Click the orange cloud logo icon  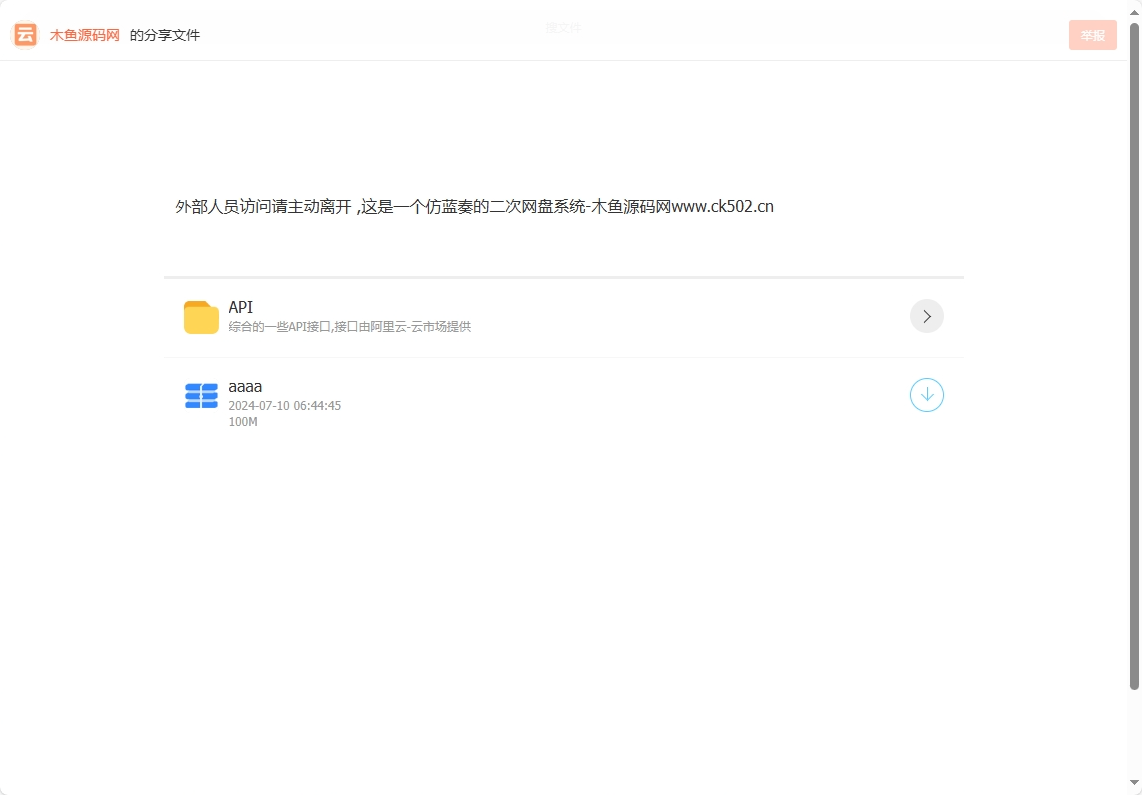[x=25, y=34]
